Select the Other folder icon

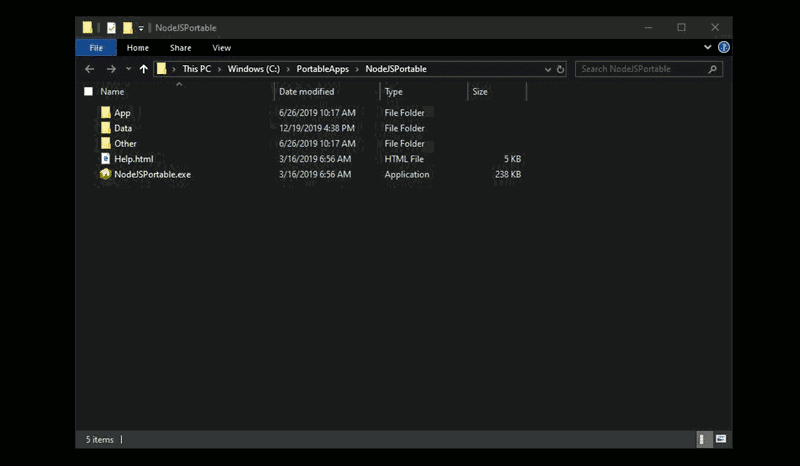point(106,143)
